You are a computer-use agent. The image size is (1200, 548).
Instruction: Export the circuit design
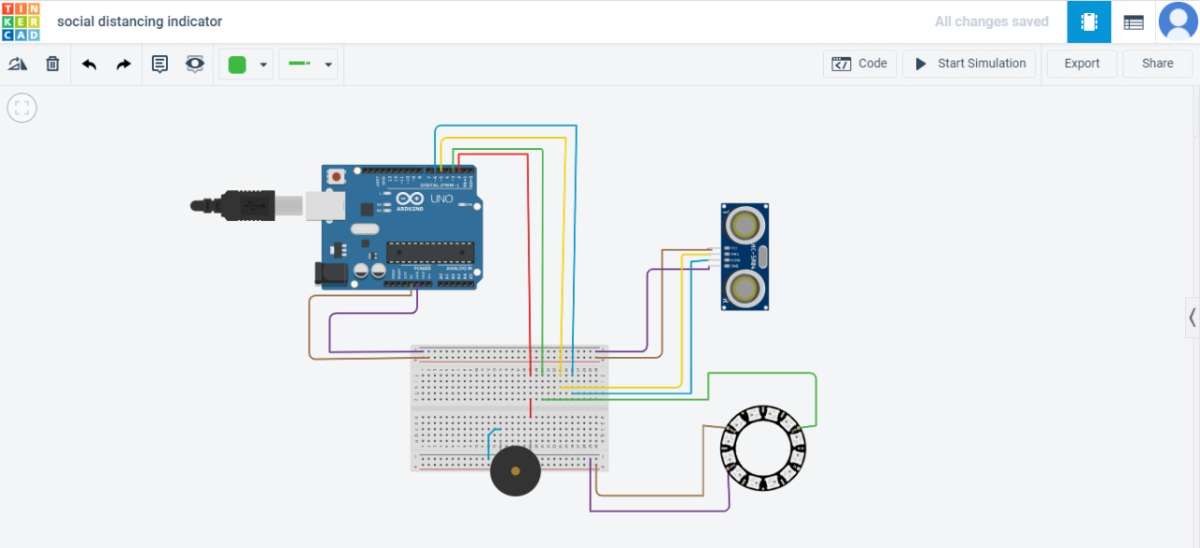pyautogui.click(x=1081, y=64)
